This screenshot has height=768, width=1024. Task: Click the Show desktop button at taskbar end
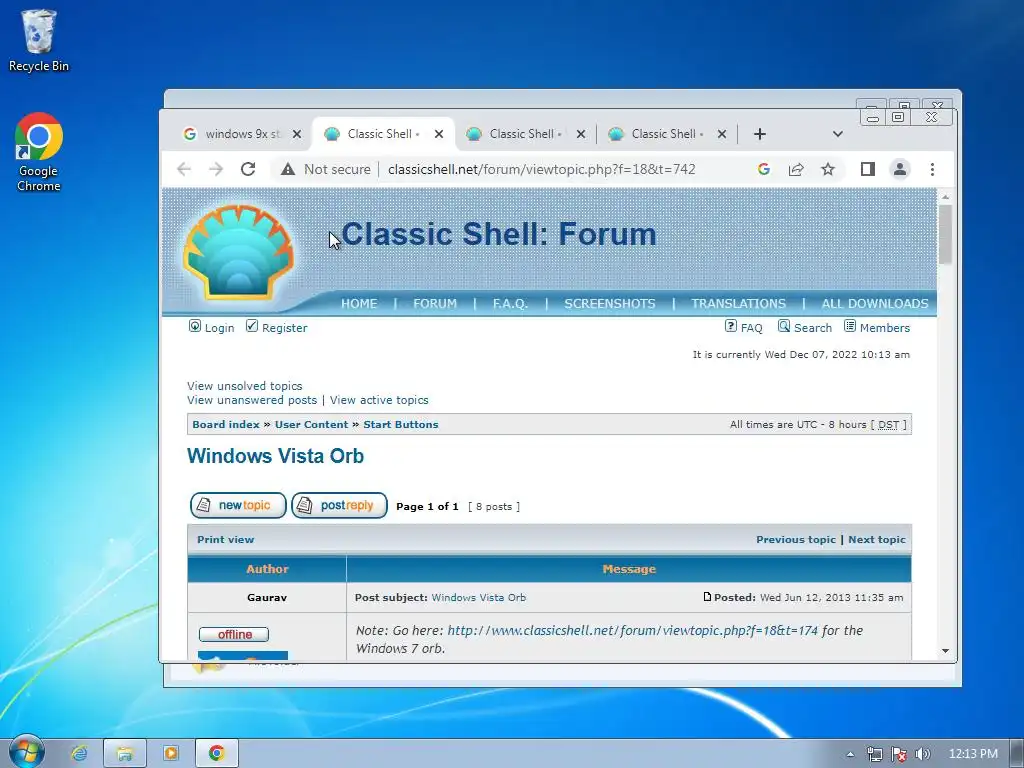(1017, 753)
